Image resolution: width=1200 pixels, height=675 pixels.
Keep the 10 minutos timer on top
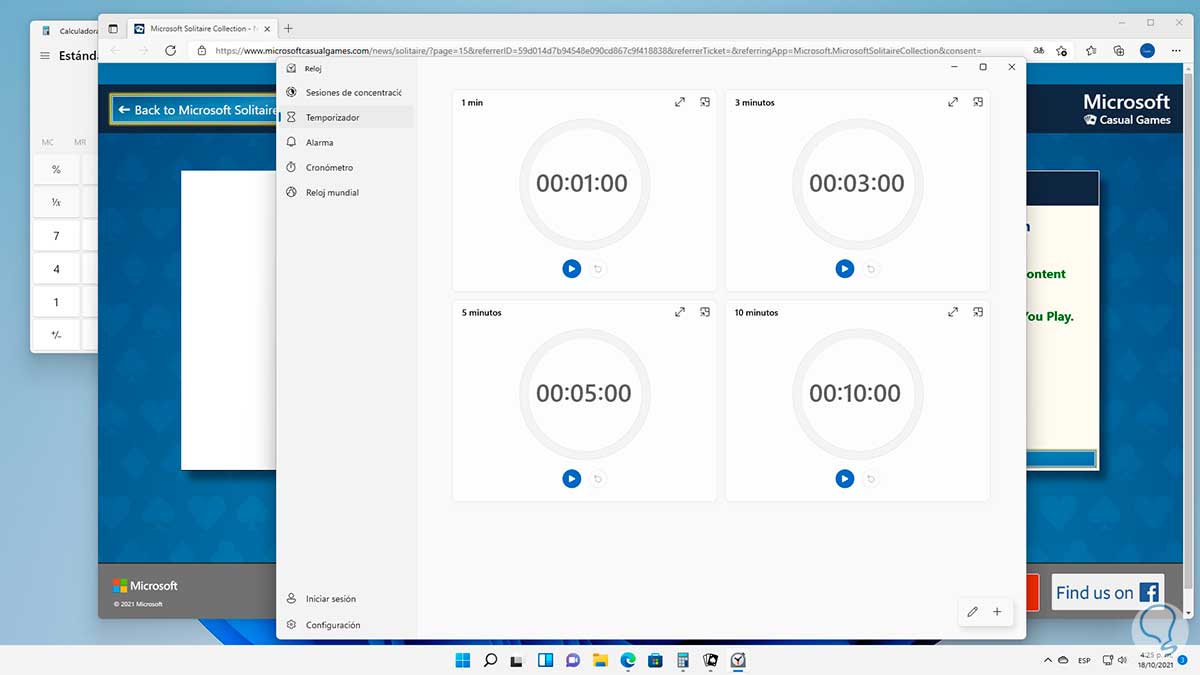[978, 312]
